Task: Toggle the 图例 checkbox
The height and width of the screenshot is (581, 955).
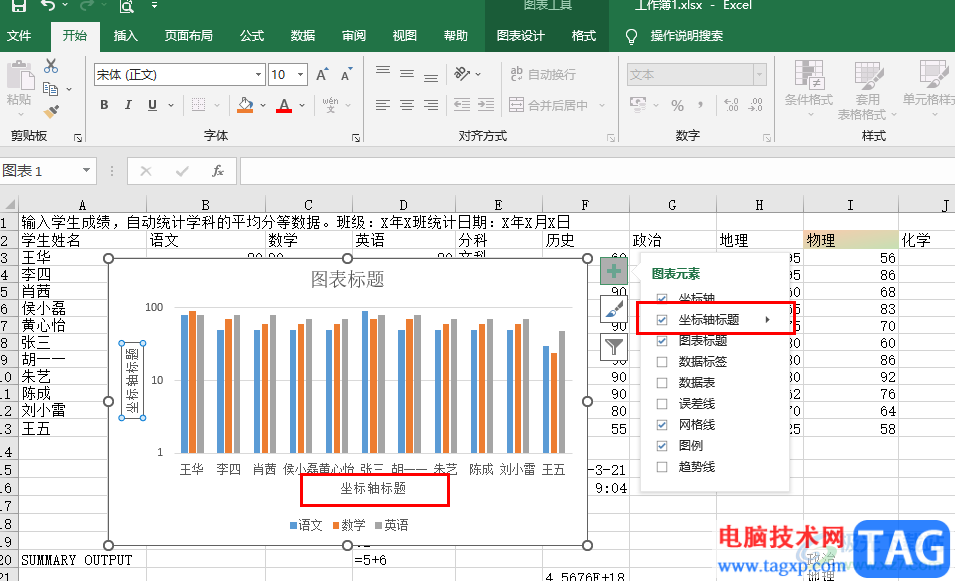Action: tap(662, 446)
